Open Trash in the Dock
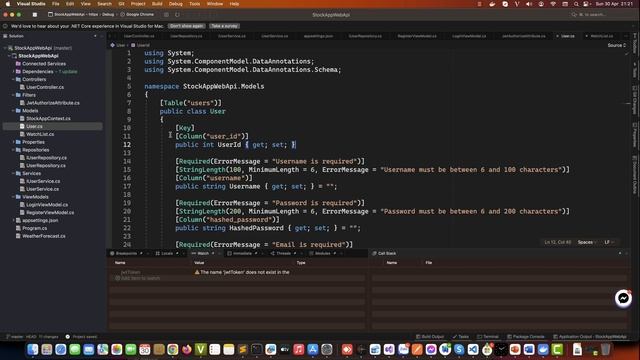This screenshot has width=640, height=360. point(606,349)
